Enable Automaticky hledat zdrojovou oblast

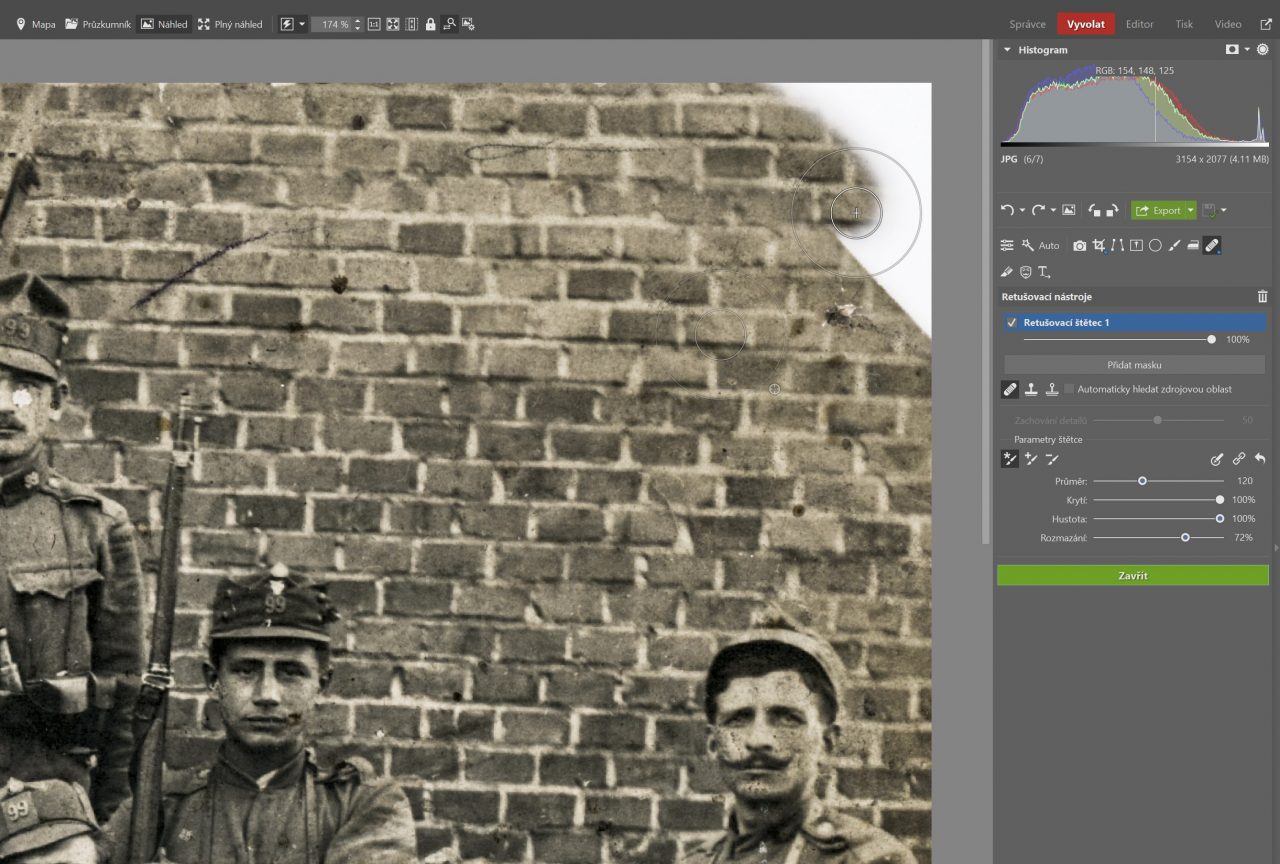pyautogui.click(x=1069, y=389)
